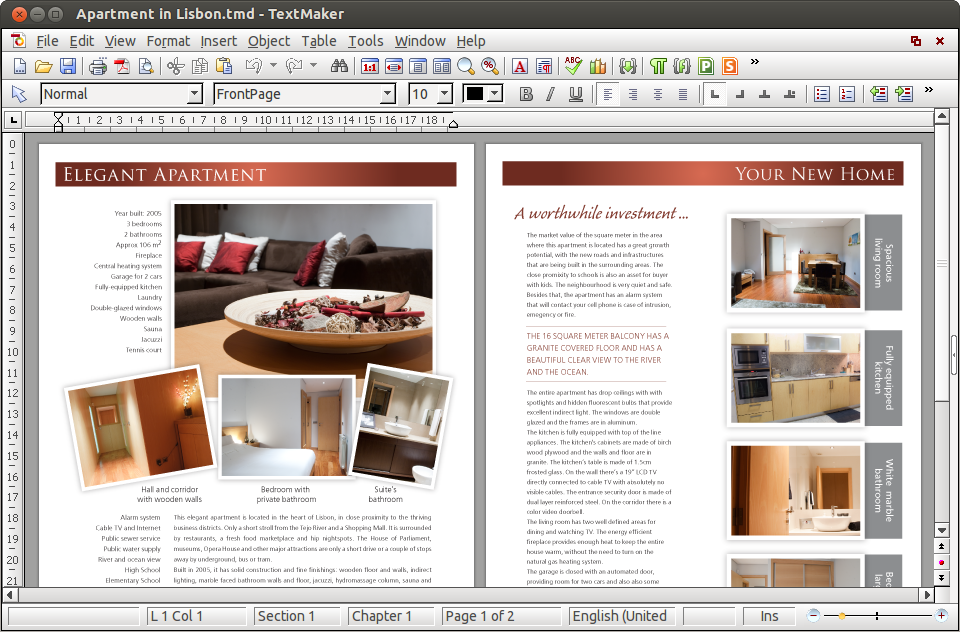Print the document using the printer icon
This screenshot has width=960, height=632.
click(x=98, y=66)
